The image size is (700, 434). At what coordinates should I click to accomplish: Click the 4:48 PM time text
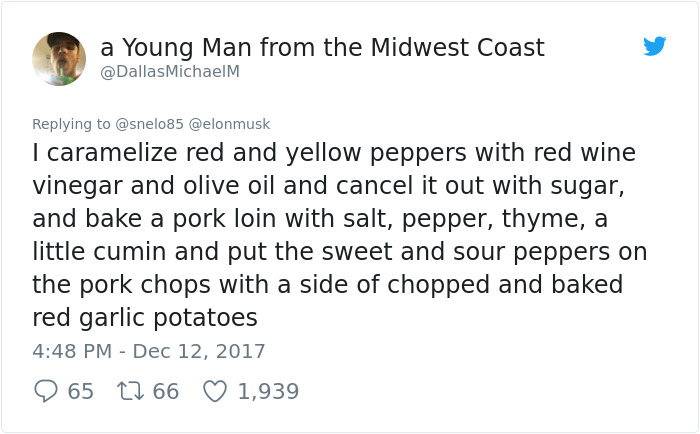click(x=71, y=351)
